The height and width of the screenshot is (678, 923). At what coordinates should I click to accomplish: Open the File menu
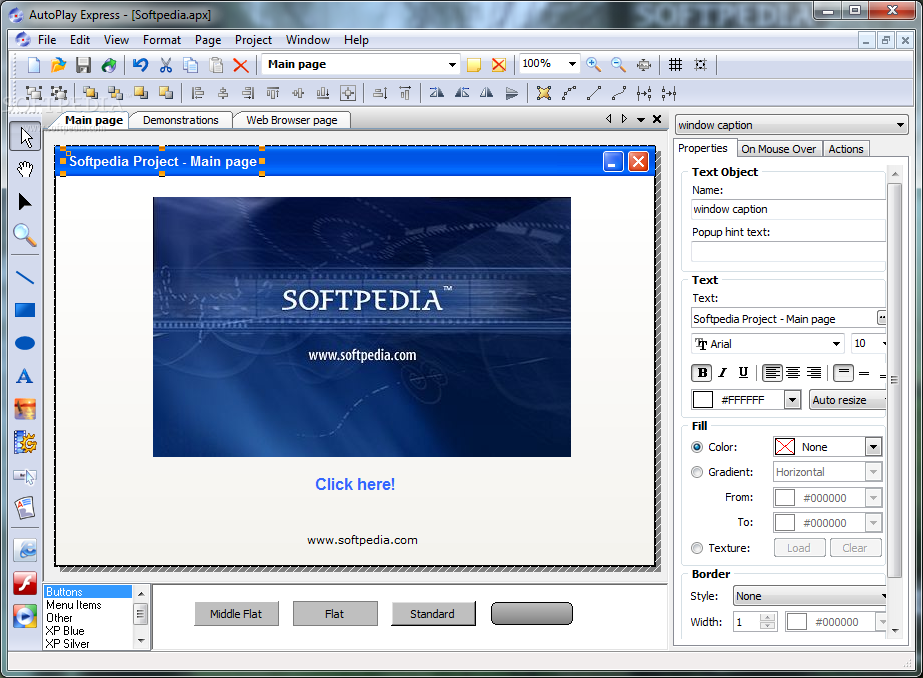point(47,40)
